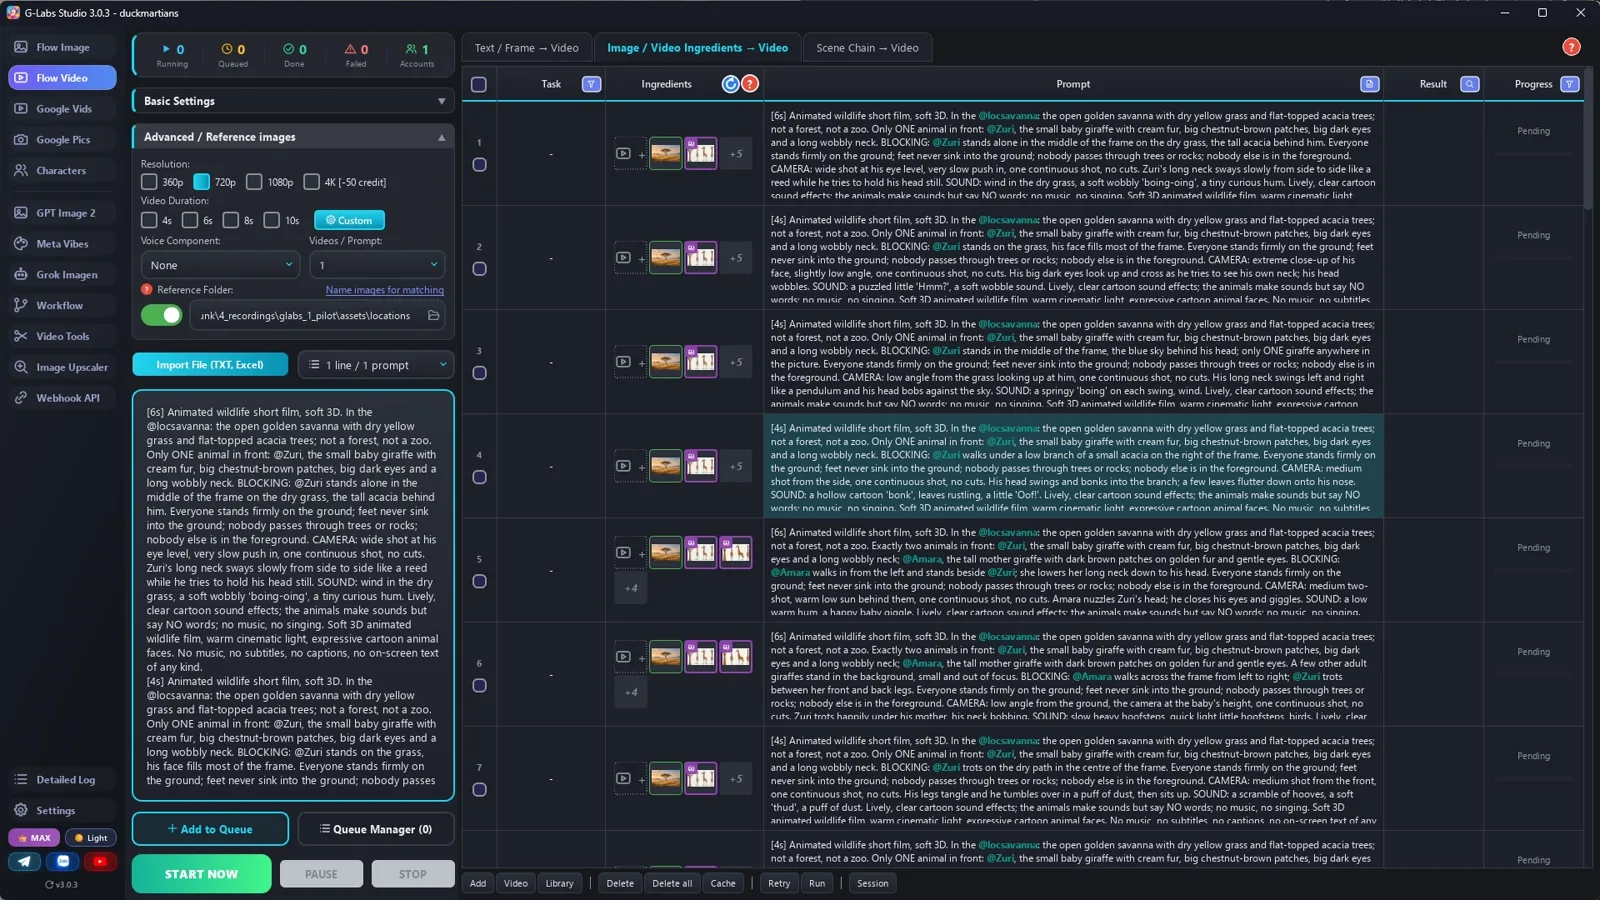
Task: Open Name images for matching link
Action: (384, 290)
